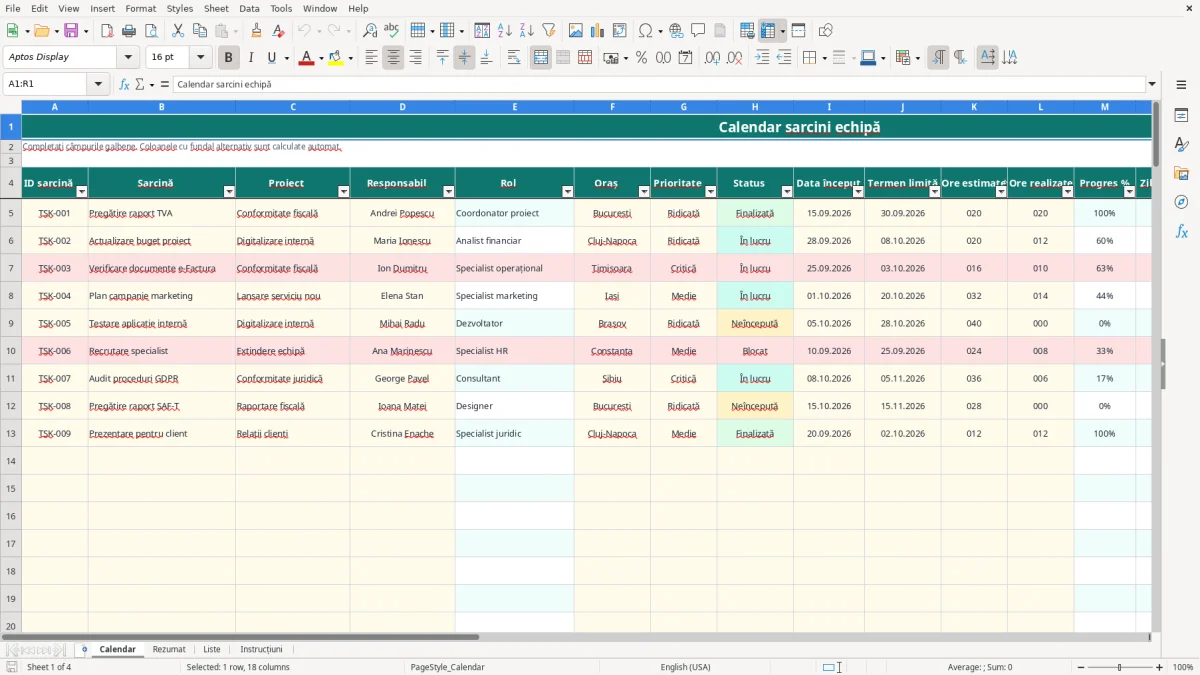The height and width of the screenshot is (675, 1200).
Task: Insert a chart
Action: click(x=598, y=31)
